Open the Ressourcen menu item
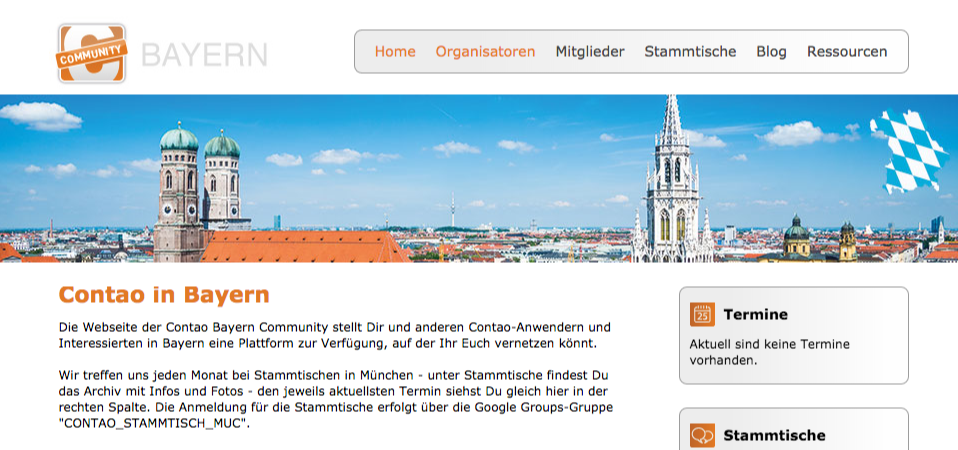 847,52
